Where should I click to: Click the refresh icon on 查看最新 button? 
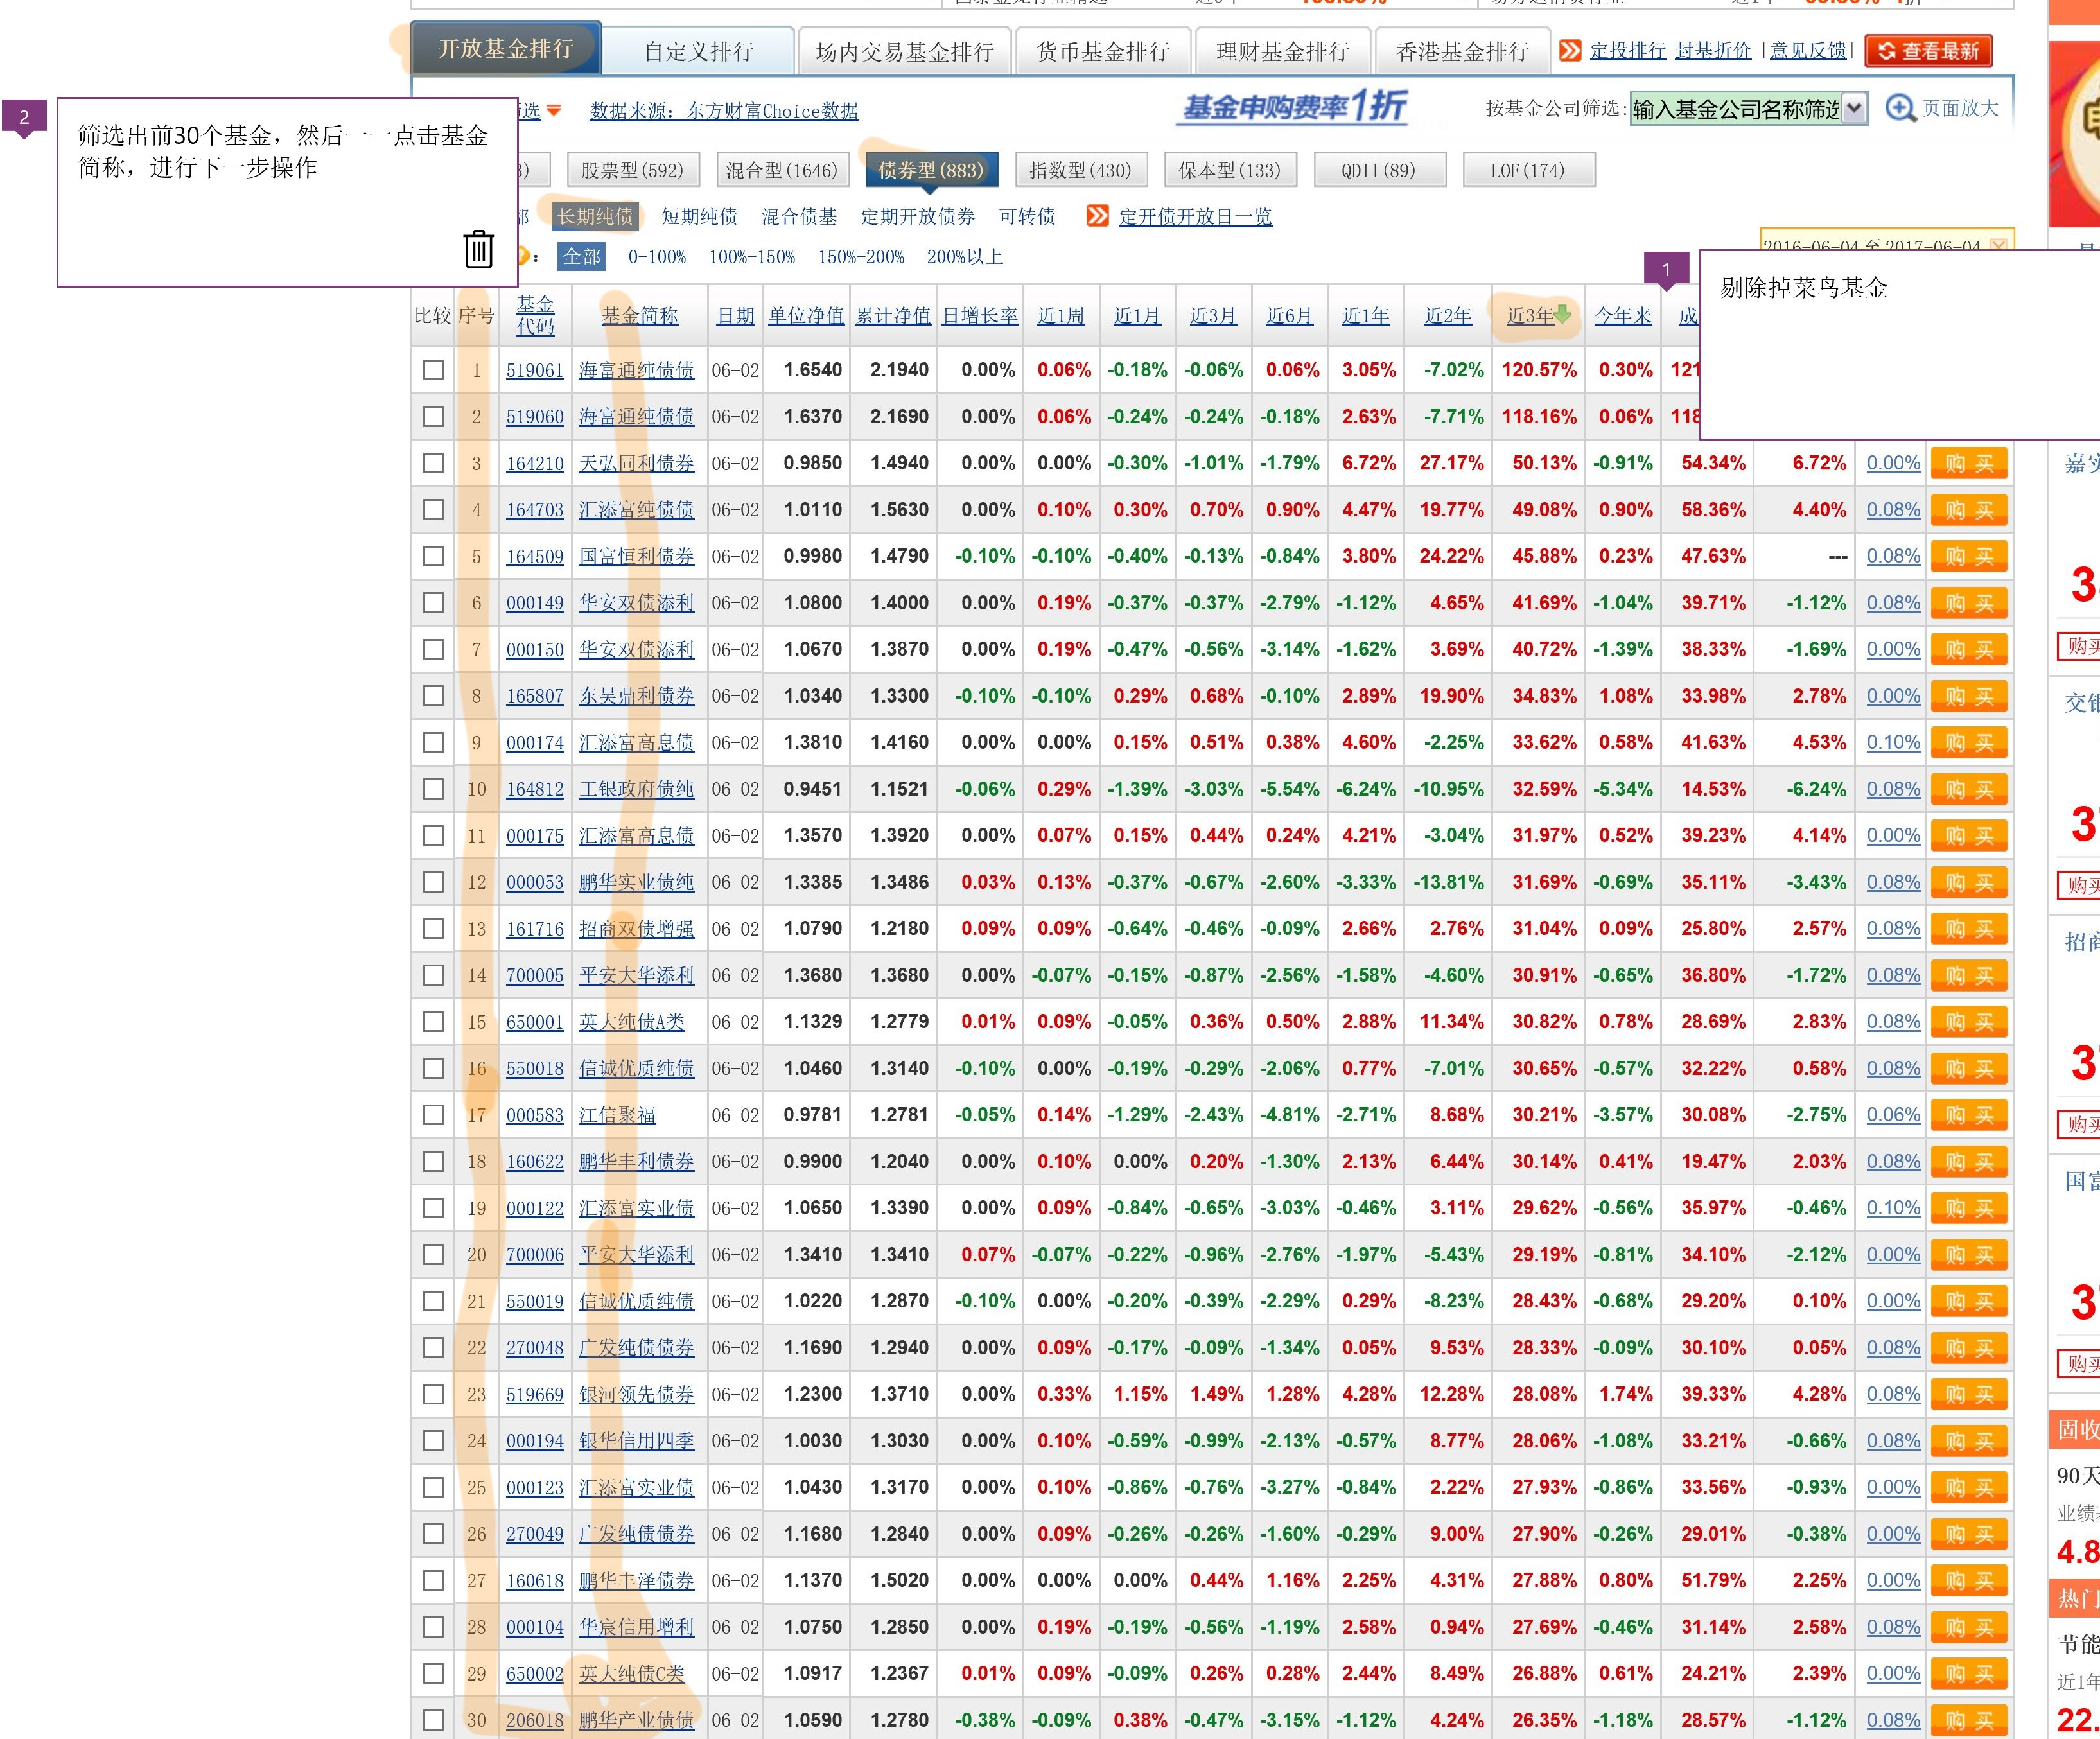tap(1886, 51)
